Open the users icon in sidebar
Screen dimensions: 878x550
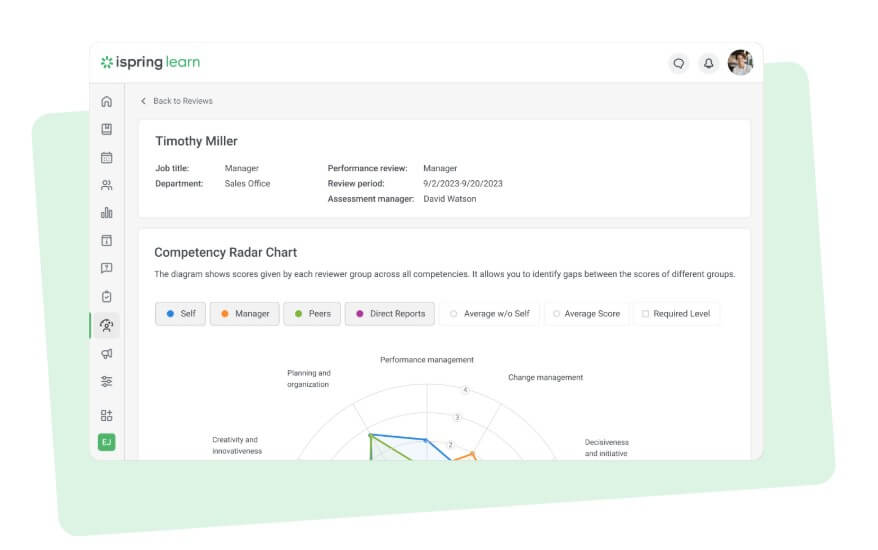[x=106, y=185]
